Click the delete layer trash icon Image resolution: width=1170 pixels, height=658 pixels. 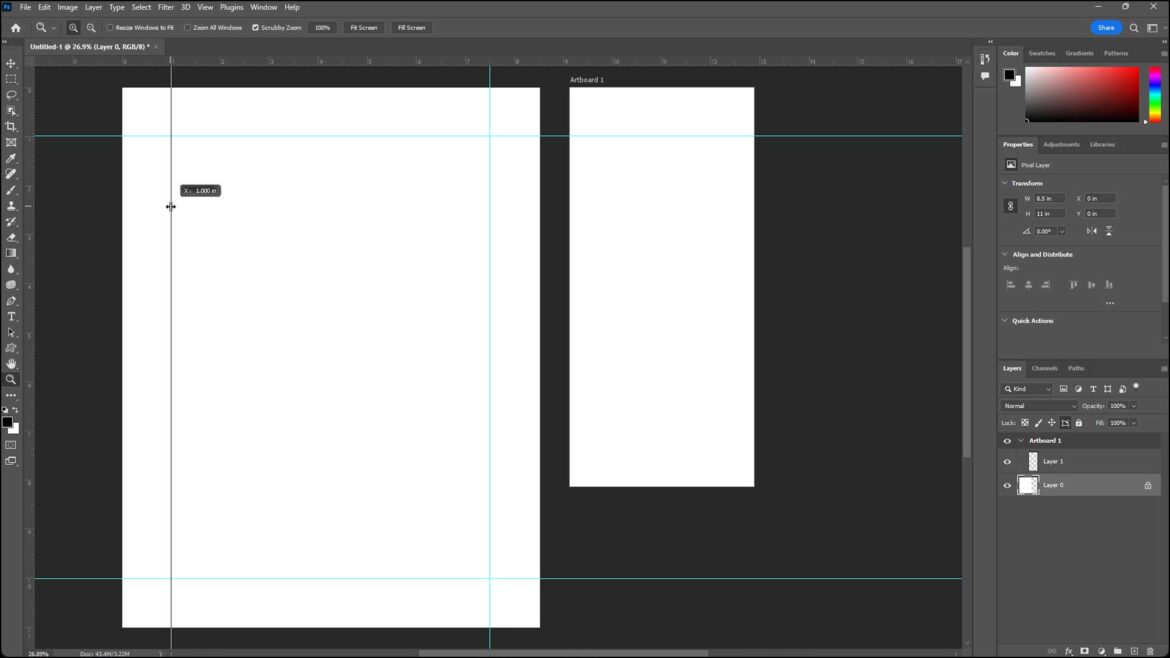click(1150, 651)
